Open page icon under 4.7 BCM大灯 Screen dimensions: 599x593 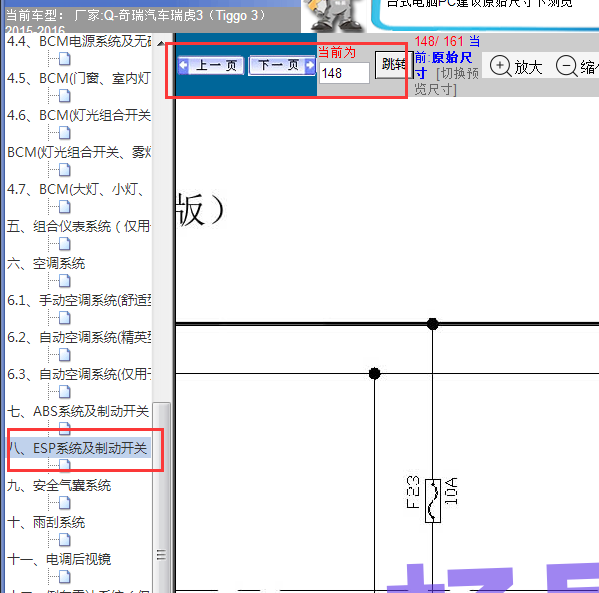(x=65, y=207)
